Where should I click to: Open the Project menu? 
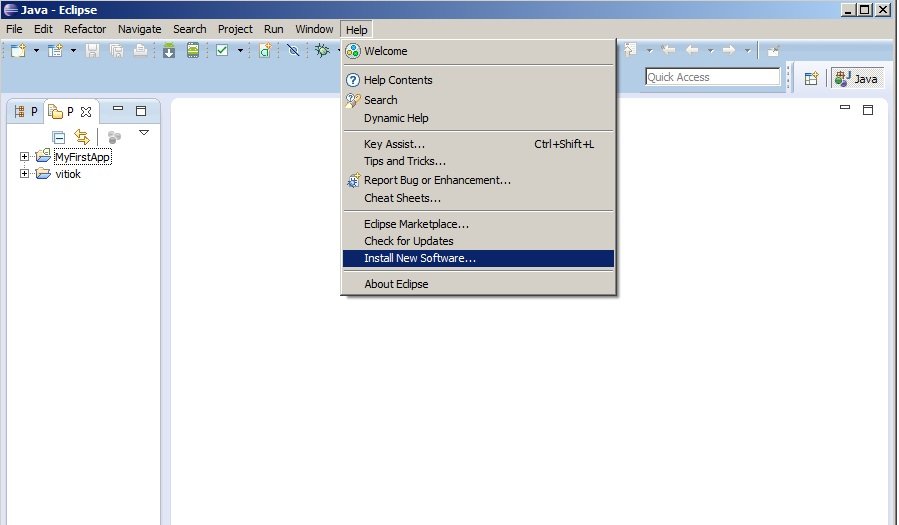(235, 29)
